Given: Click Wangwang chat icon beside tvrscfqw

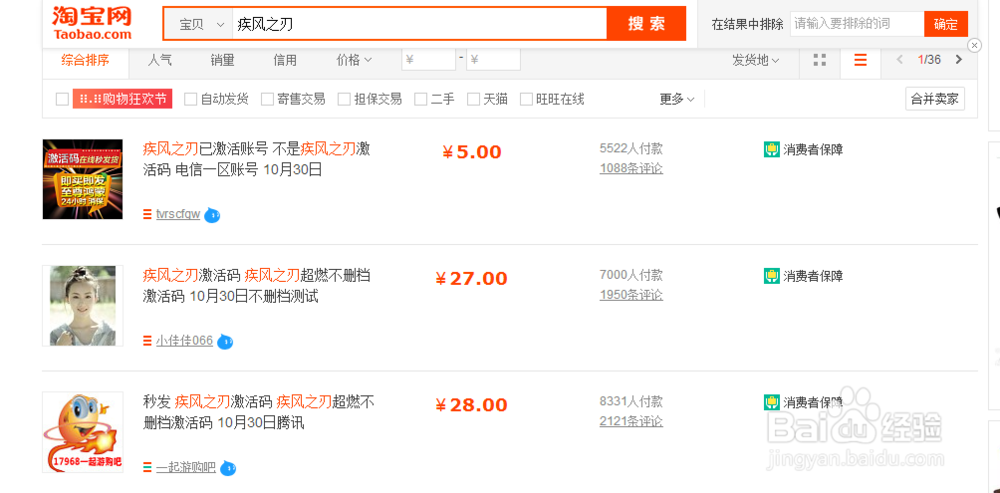Looking at the screenshot, I should [x=212, y=215].
